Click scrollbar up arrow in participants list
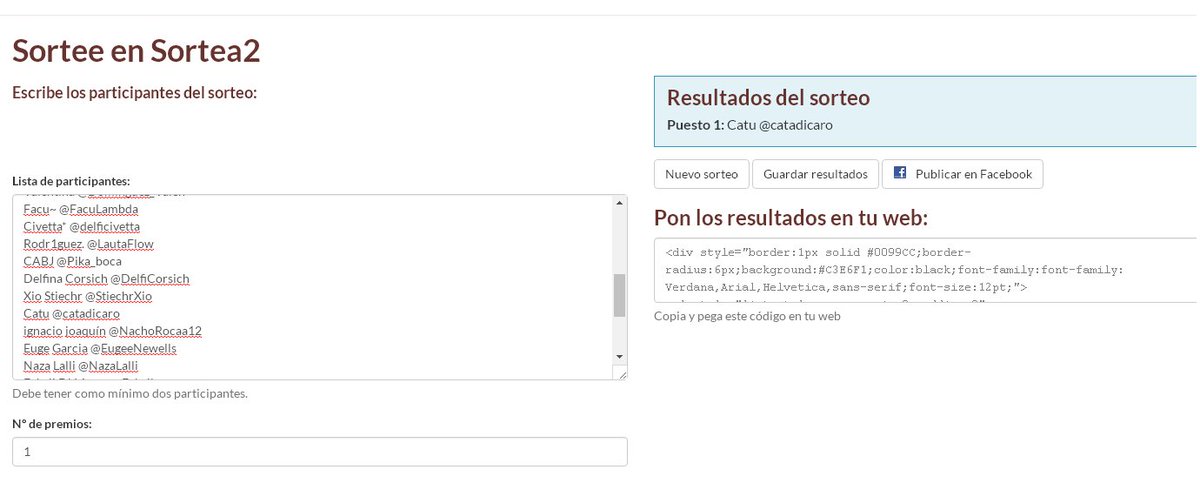The image size is (1200, 483). [619, 202]
